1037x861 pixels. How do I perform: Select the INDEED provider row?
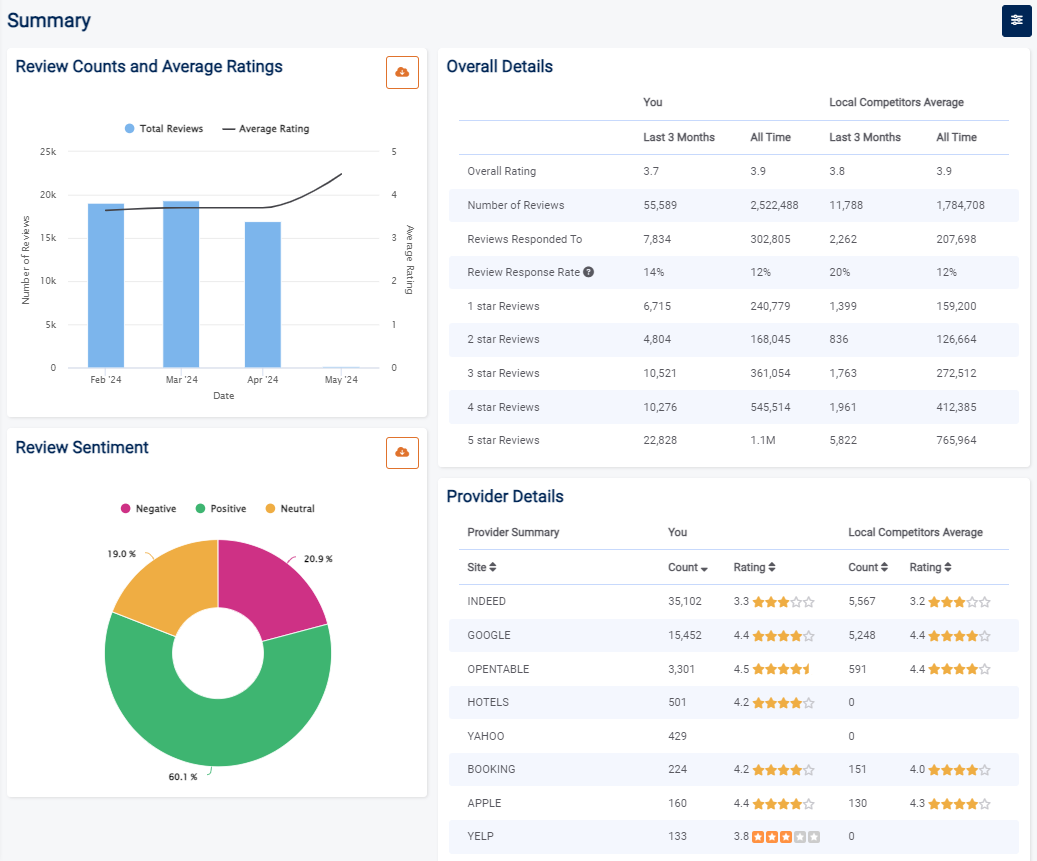coord(487,601)
